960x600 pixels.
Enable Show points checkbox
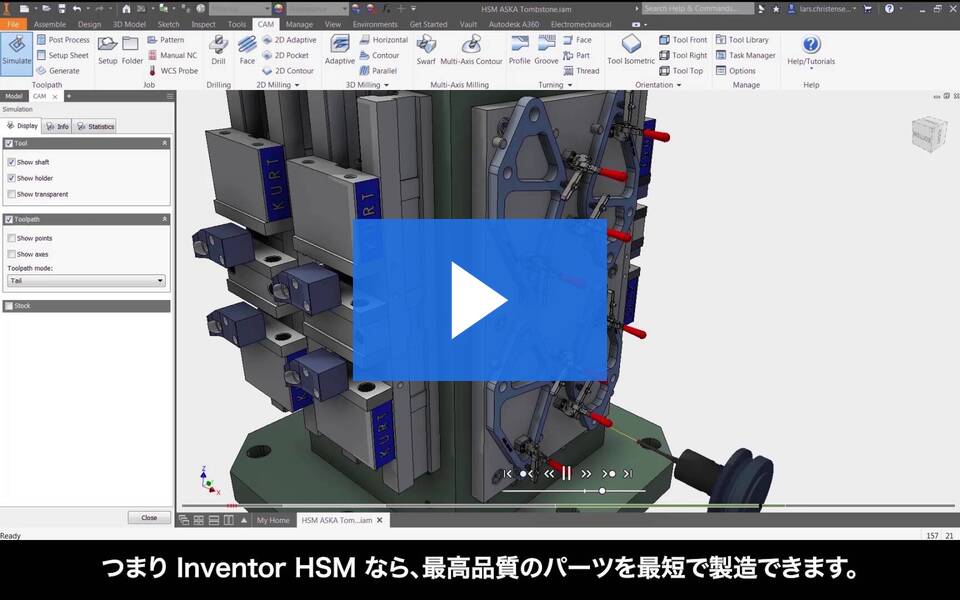(12, 238)
